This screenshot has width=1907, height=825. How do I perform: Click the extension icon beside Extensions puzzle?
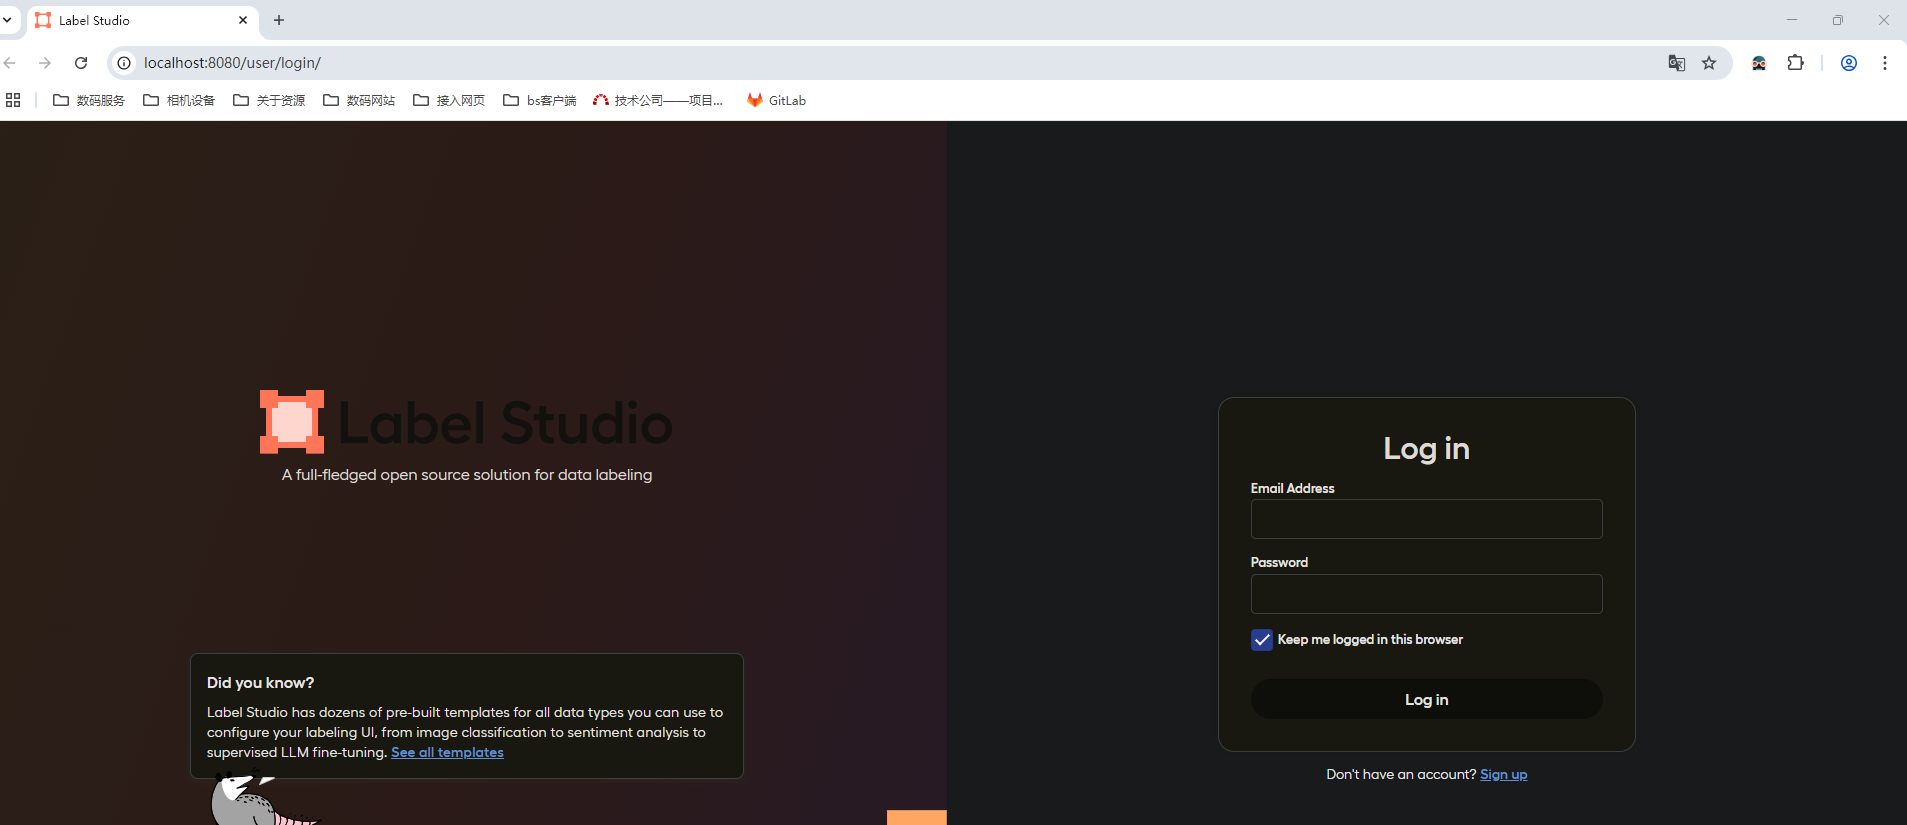1759,63
